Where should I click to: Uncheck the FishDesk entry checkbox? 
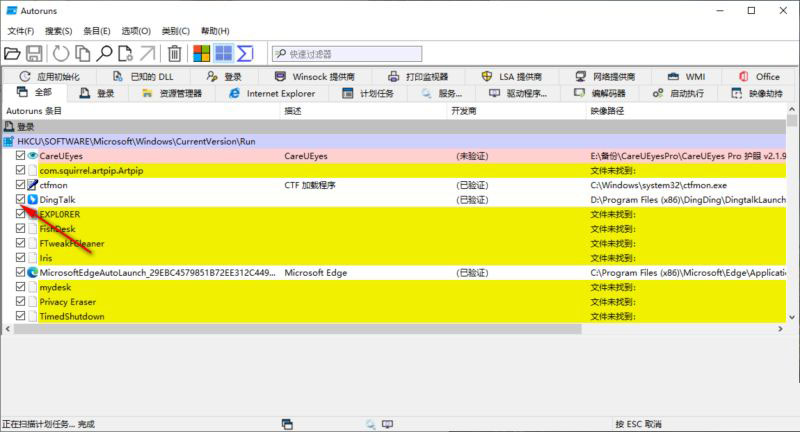(x=20, y=228)
